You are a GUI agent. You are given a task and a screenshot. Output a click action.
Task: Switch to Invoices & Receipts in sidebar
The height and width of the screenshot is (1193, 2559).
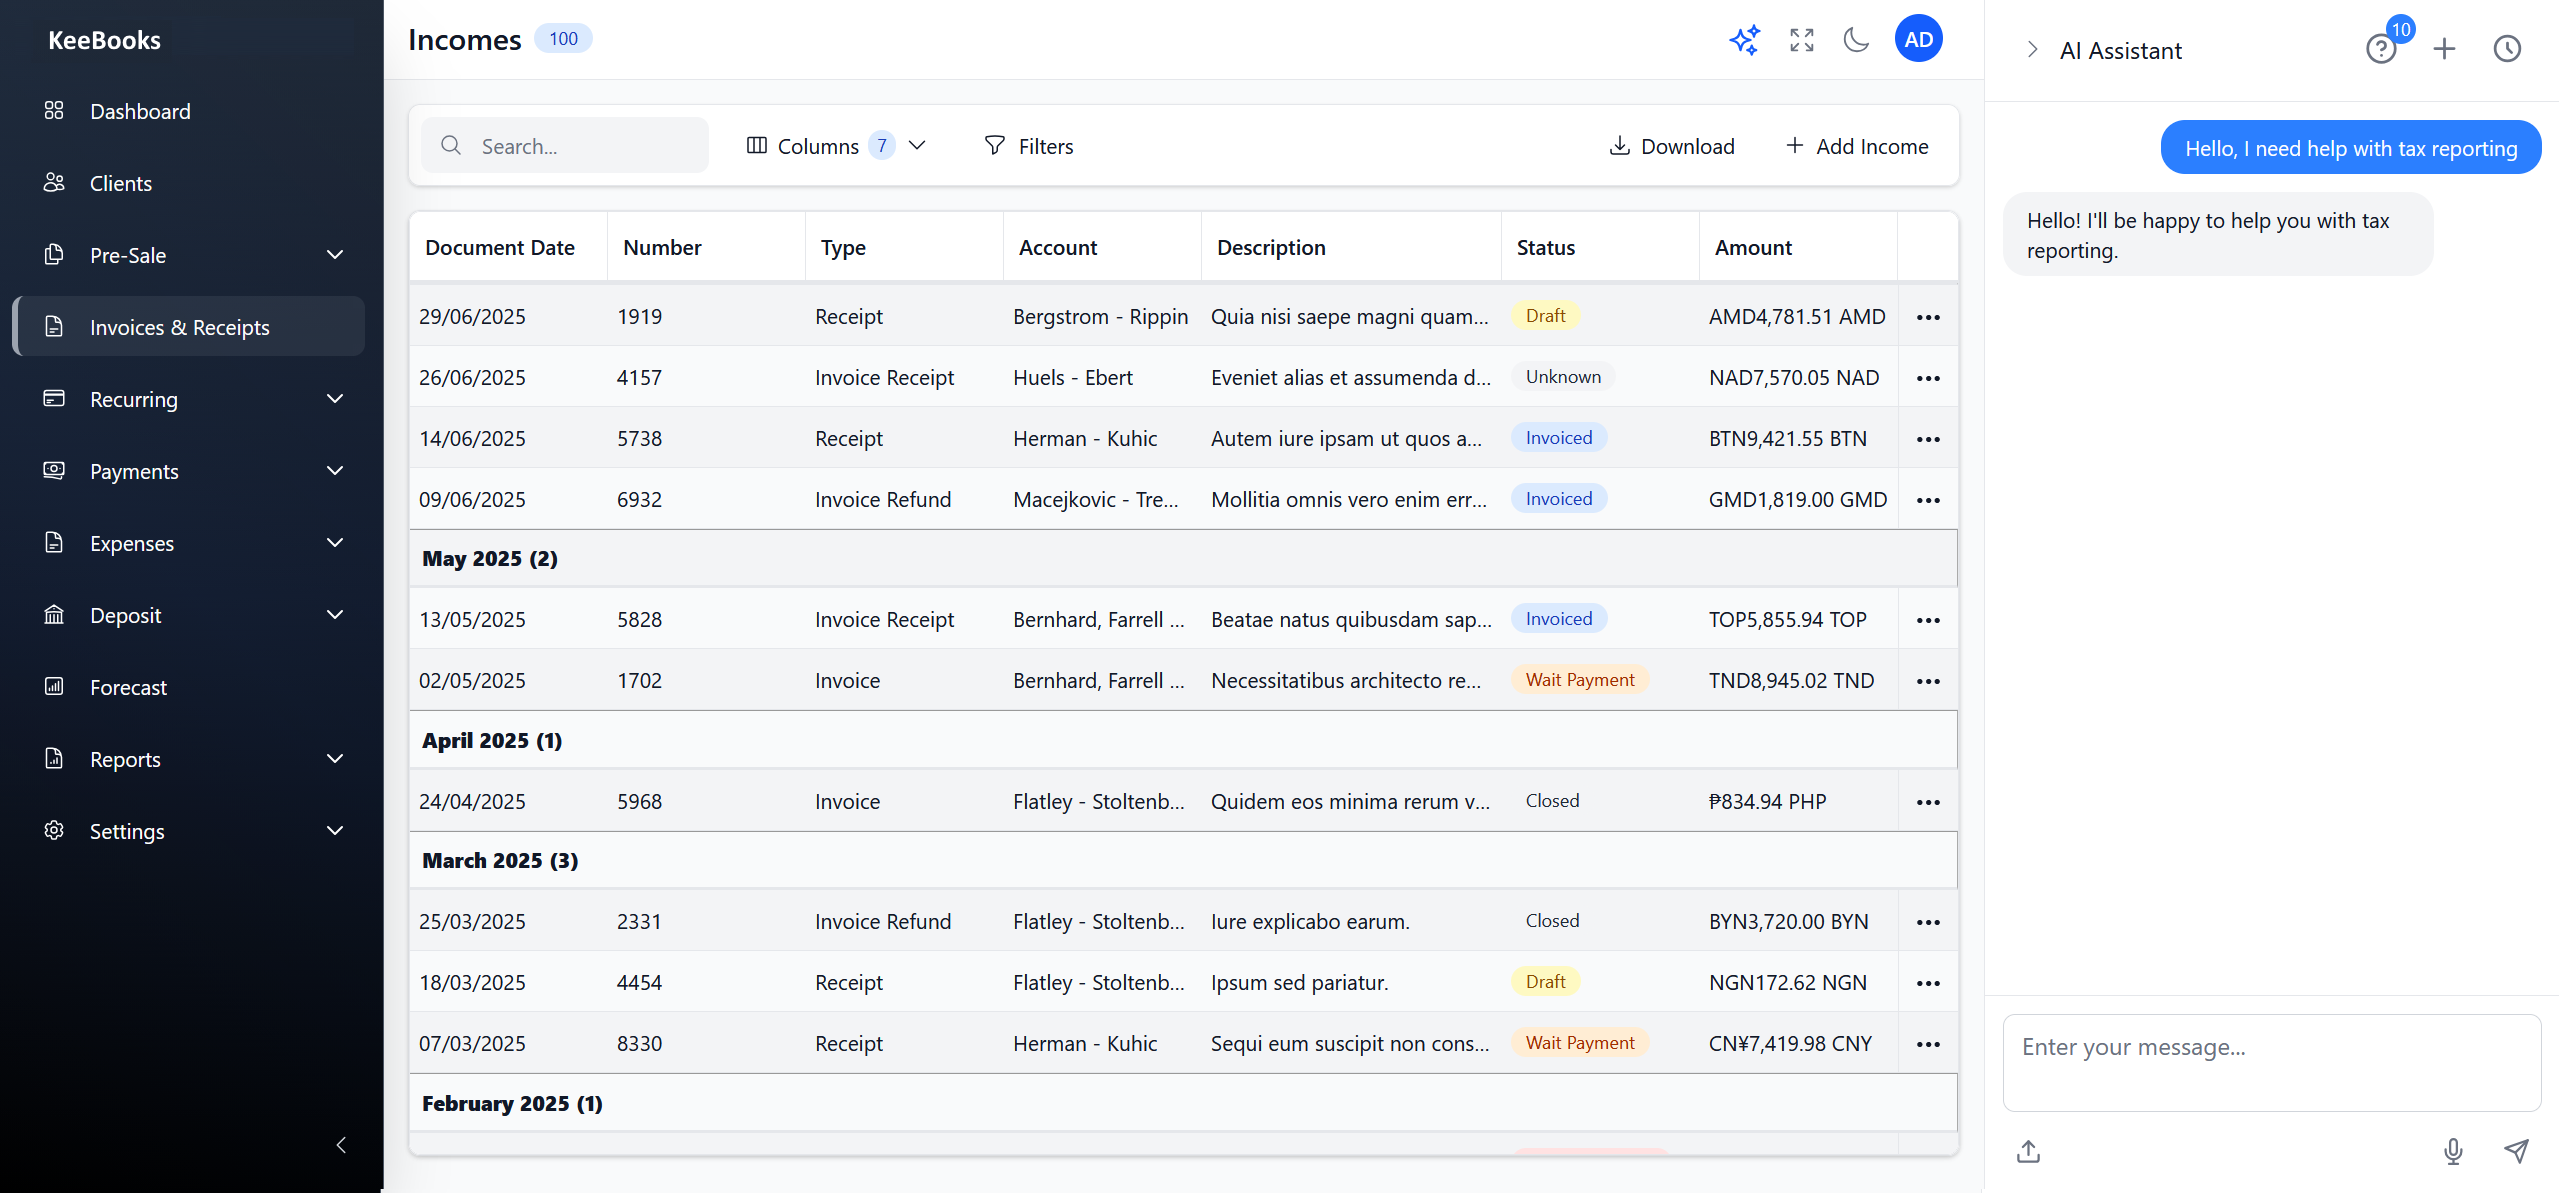coord(179,326)
